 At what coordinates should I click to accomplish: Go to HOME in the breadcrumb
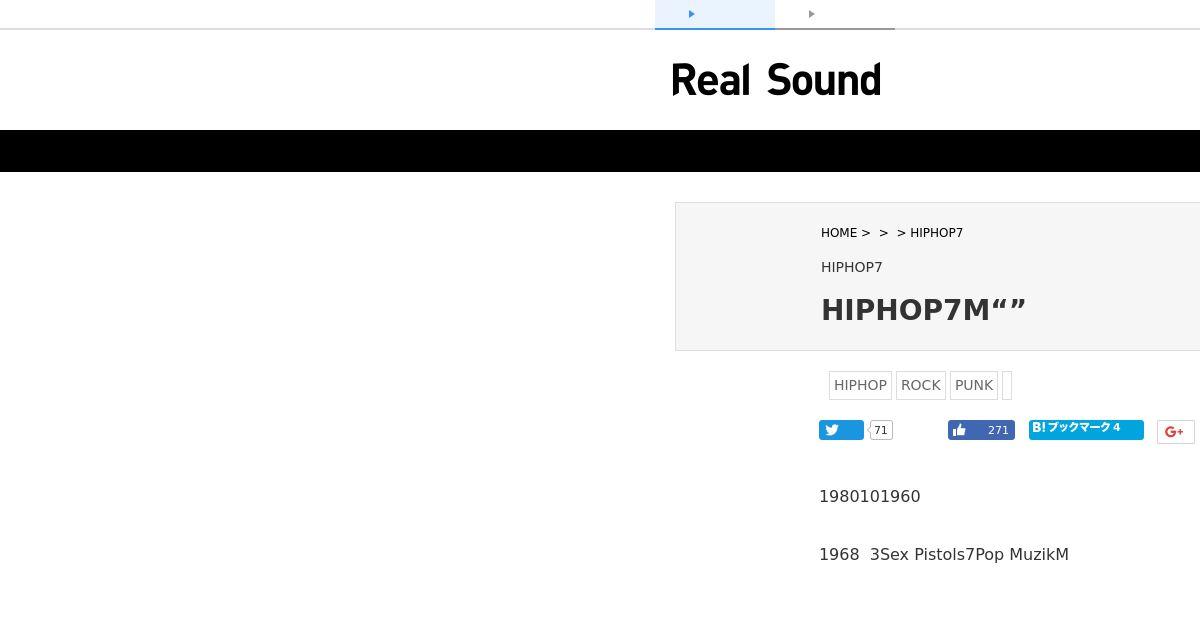(839, 233)
